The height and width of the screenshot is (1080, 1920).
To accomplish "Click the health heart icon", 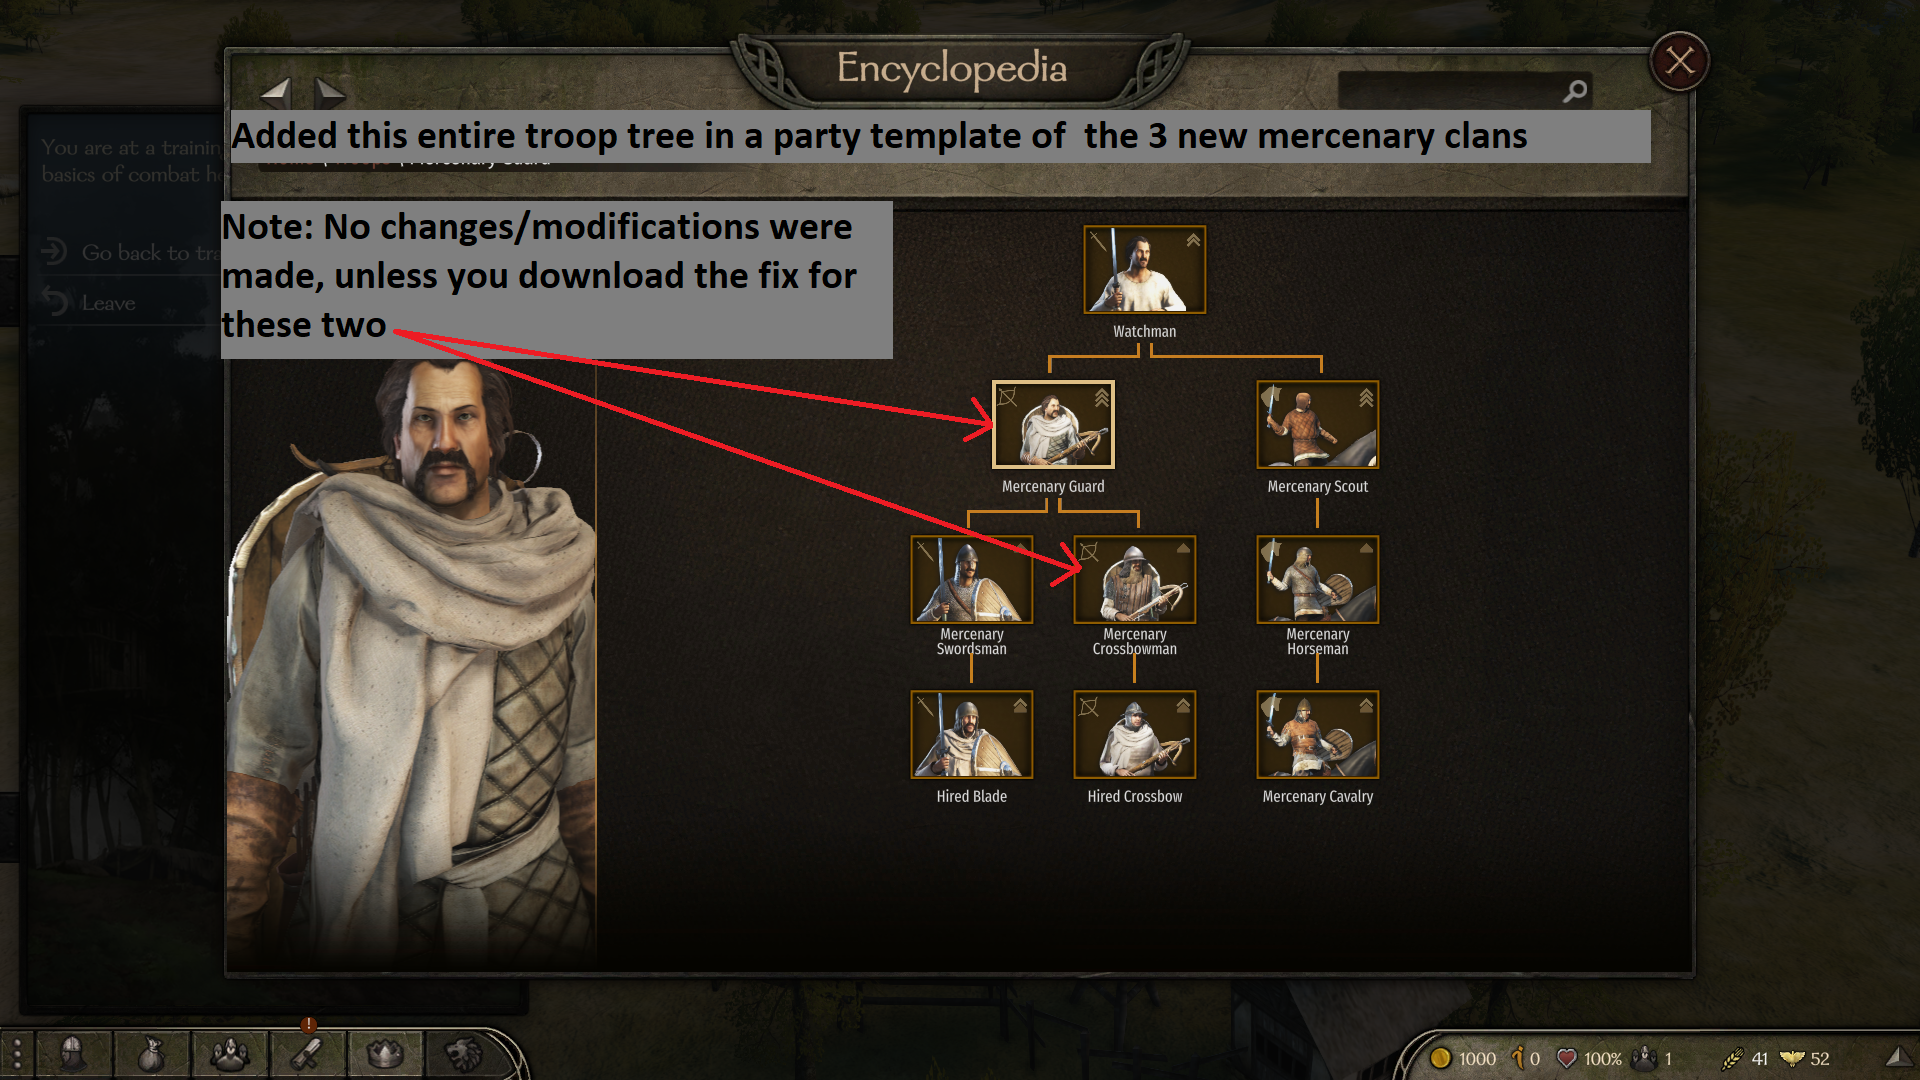I will point(1567,1058).
